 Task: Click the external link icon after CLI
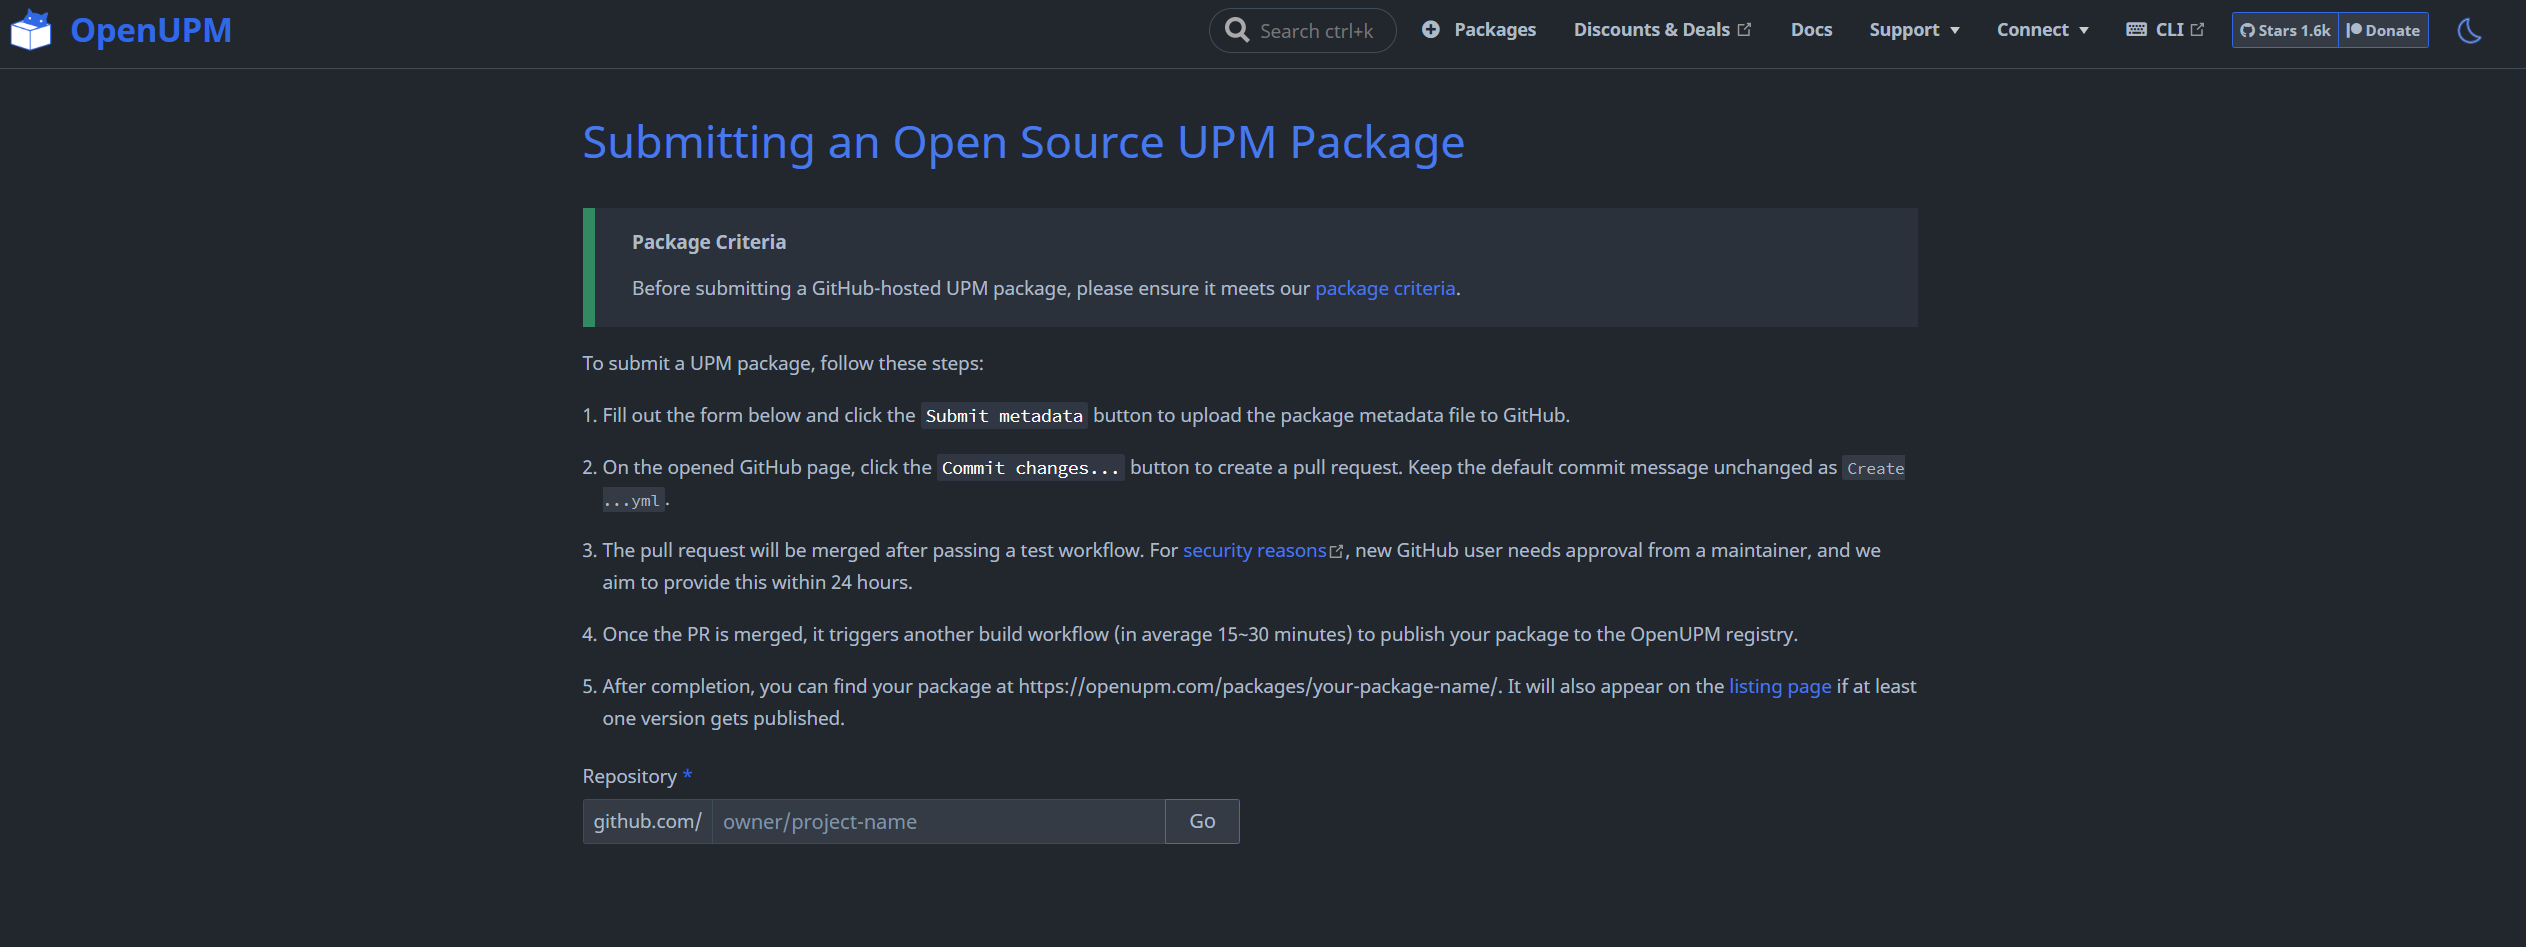pyautogui.click(x=2197, y=30)
